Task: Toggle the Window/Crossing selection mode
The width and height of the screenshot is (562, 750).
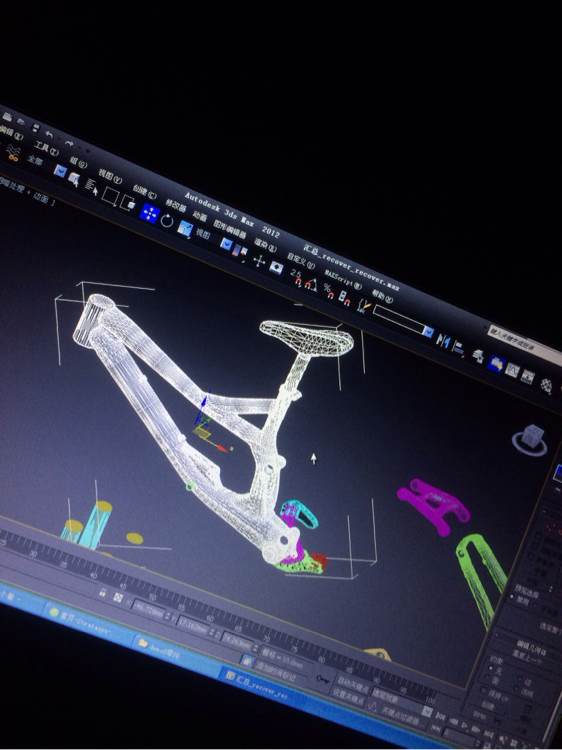Action: pyautogui.click(x=128, y=204)
